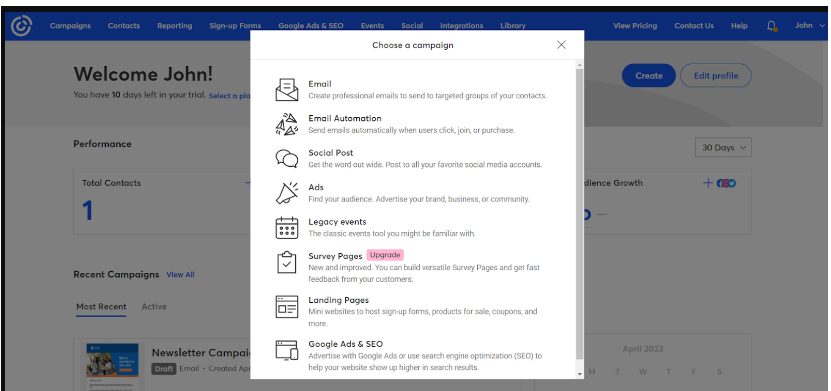The height and width of the screenshot is (391, 831).
Task: Open the Sign-up Forms menu
Action: pos(235,25)
